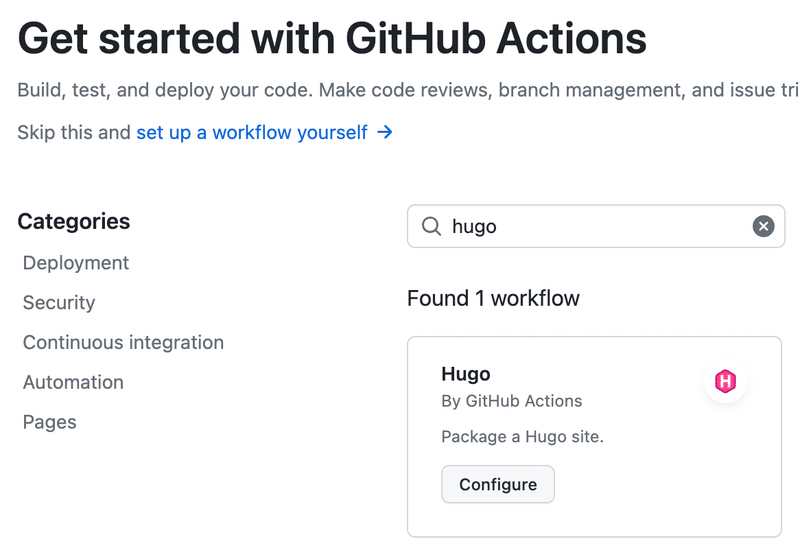Click the Hugo workflow title
Viewport: 800px width, 558px height.
(x=466, y=375)
